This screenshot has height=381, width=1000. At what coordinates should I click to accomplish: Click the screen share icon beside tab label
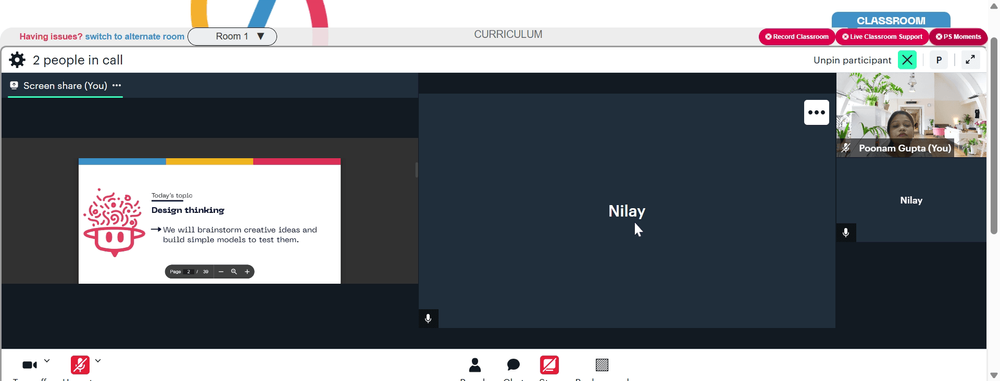(14, 86)
